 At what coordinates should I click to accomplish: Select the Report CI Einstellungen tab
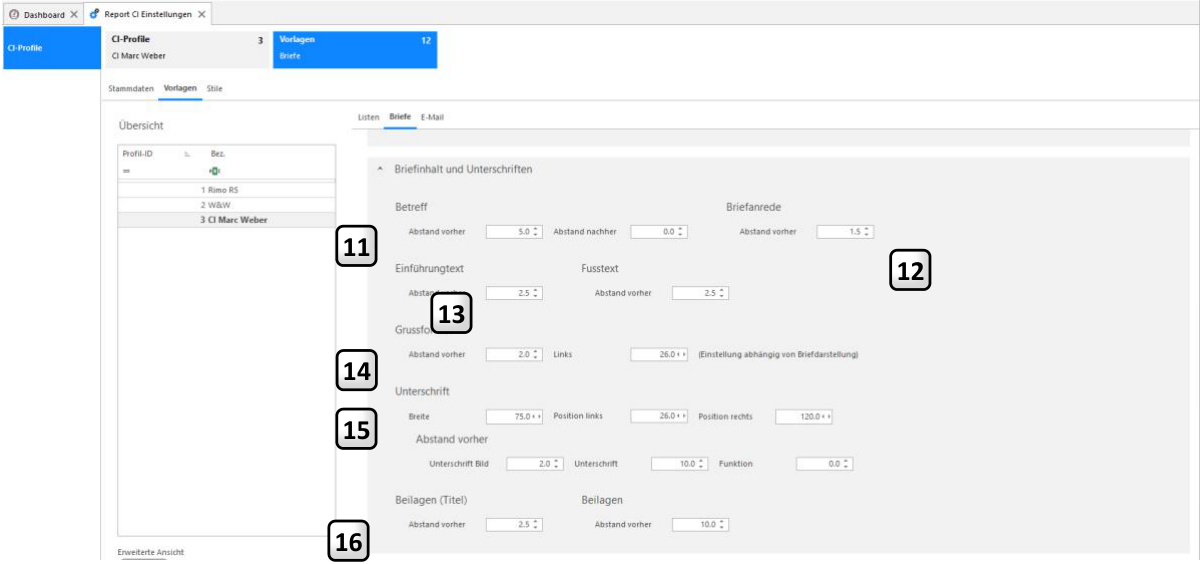click(x=148, y=14)
